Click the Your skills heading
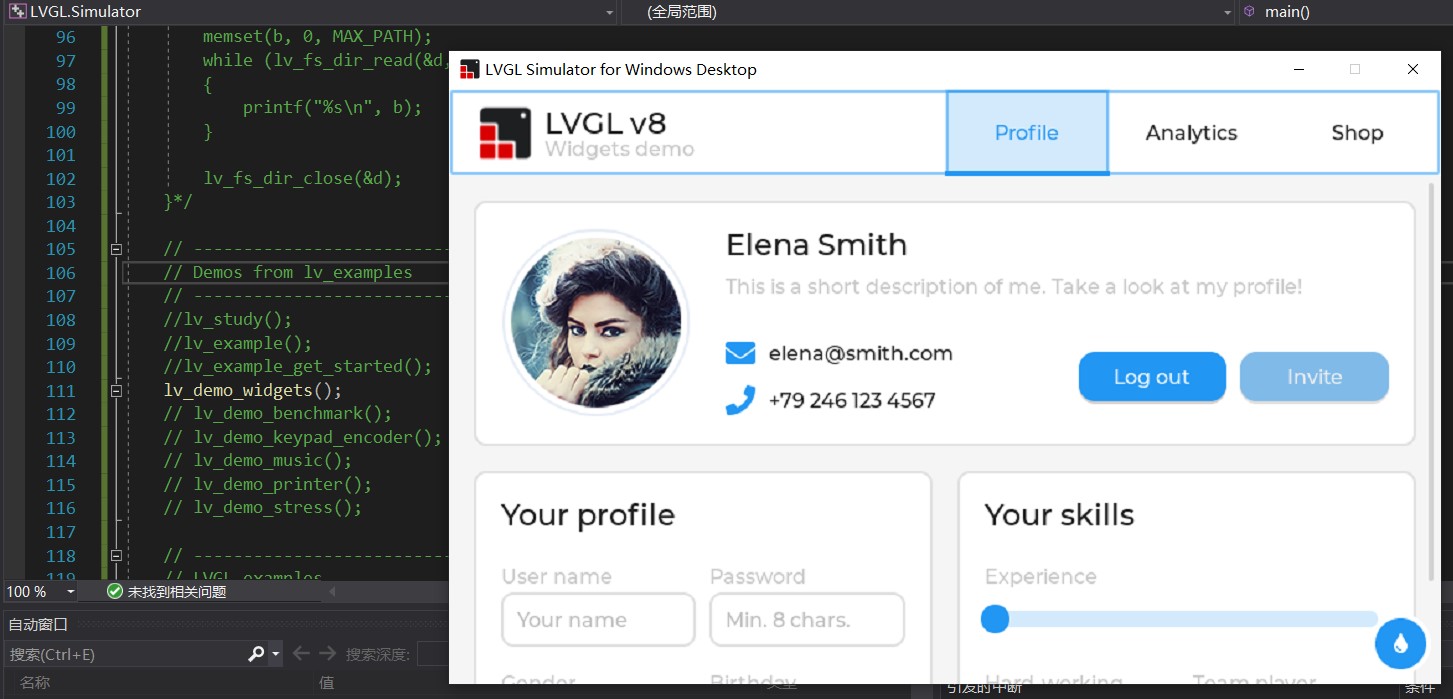Viewport: 1453px width, 699px height. 1059,515
